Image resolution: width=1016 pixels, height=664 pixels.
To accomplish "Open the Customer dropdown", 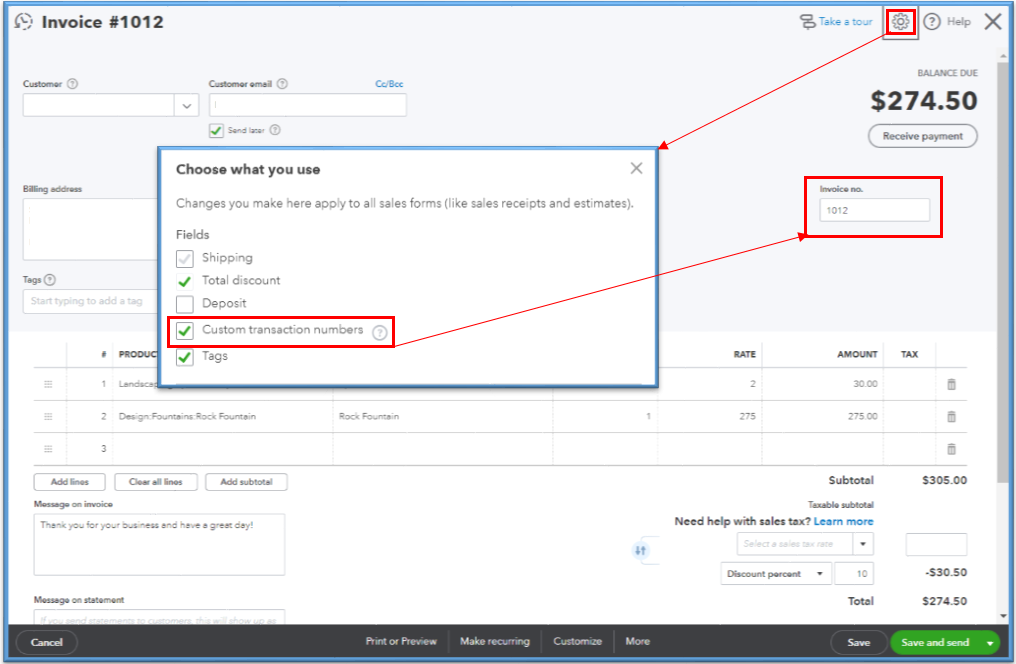I will coord(186,104).
